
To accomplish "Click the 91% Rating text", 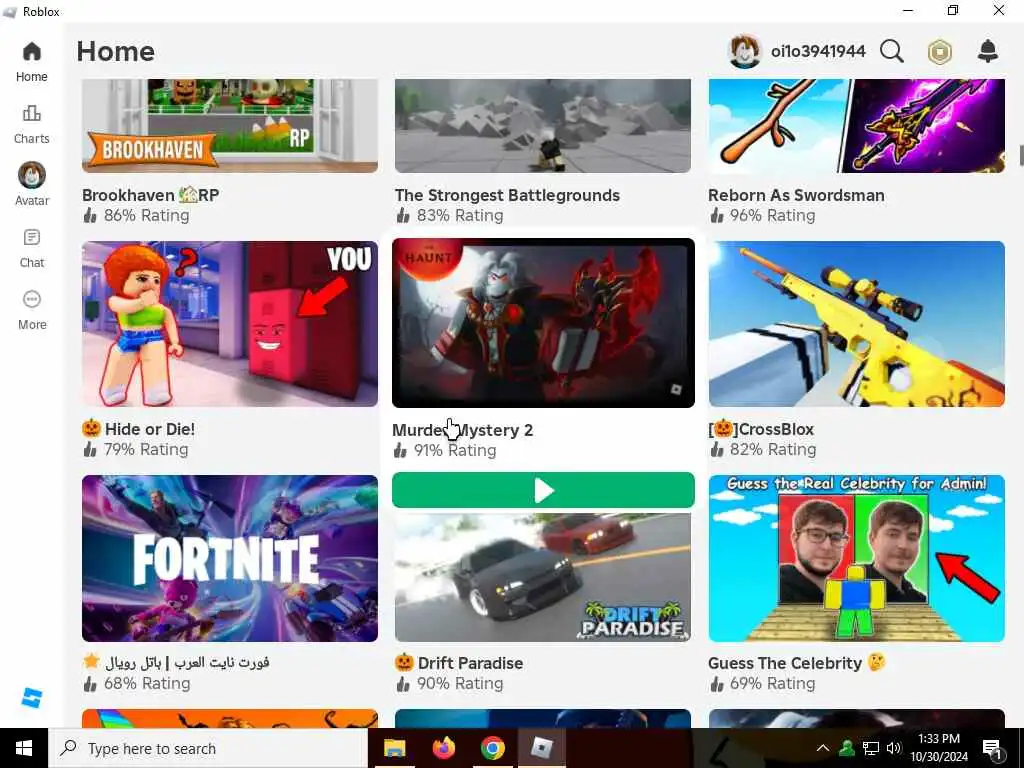I will coord(455,451).
